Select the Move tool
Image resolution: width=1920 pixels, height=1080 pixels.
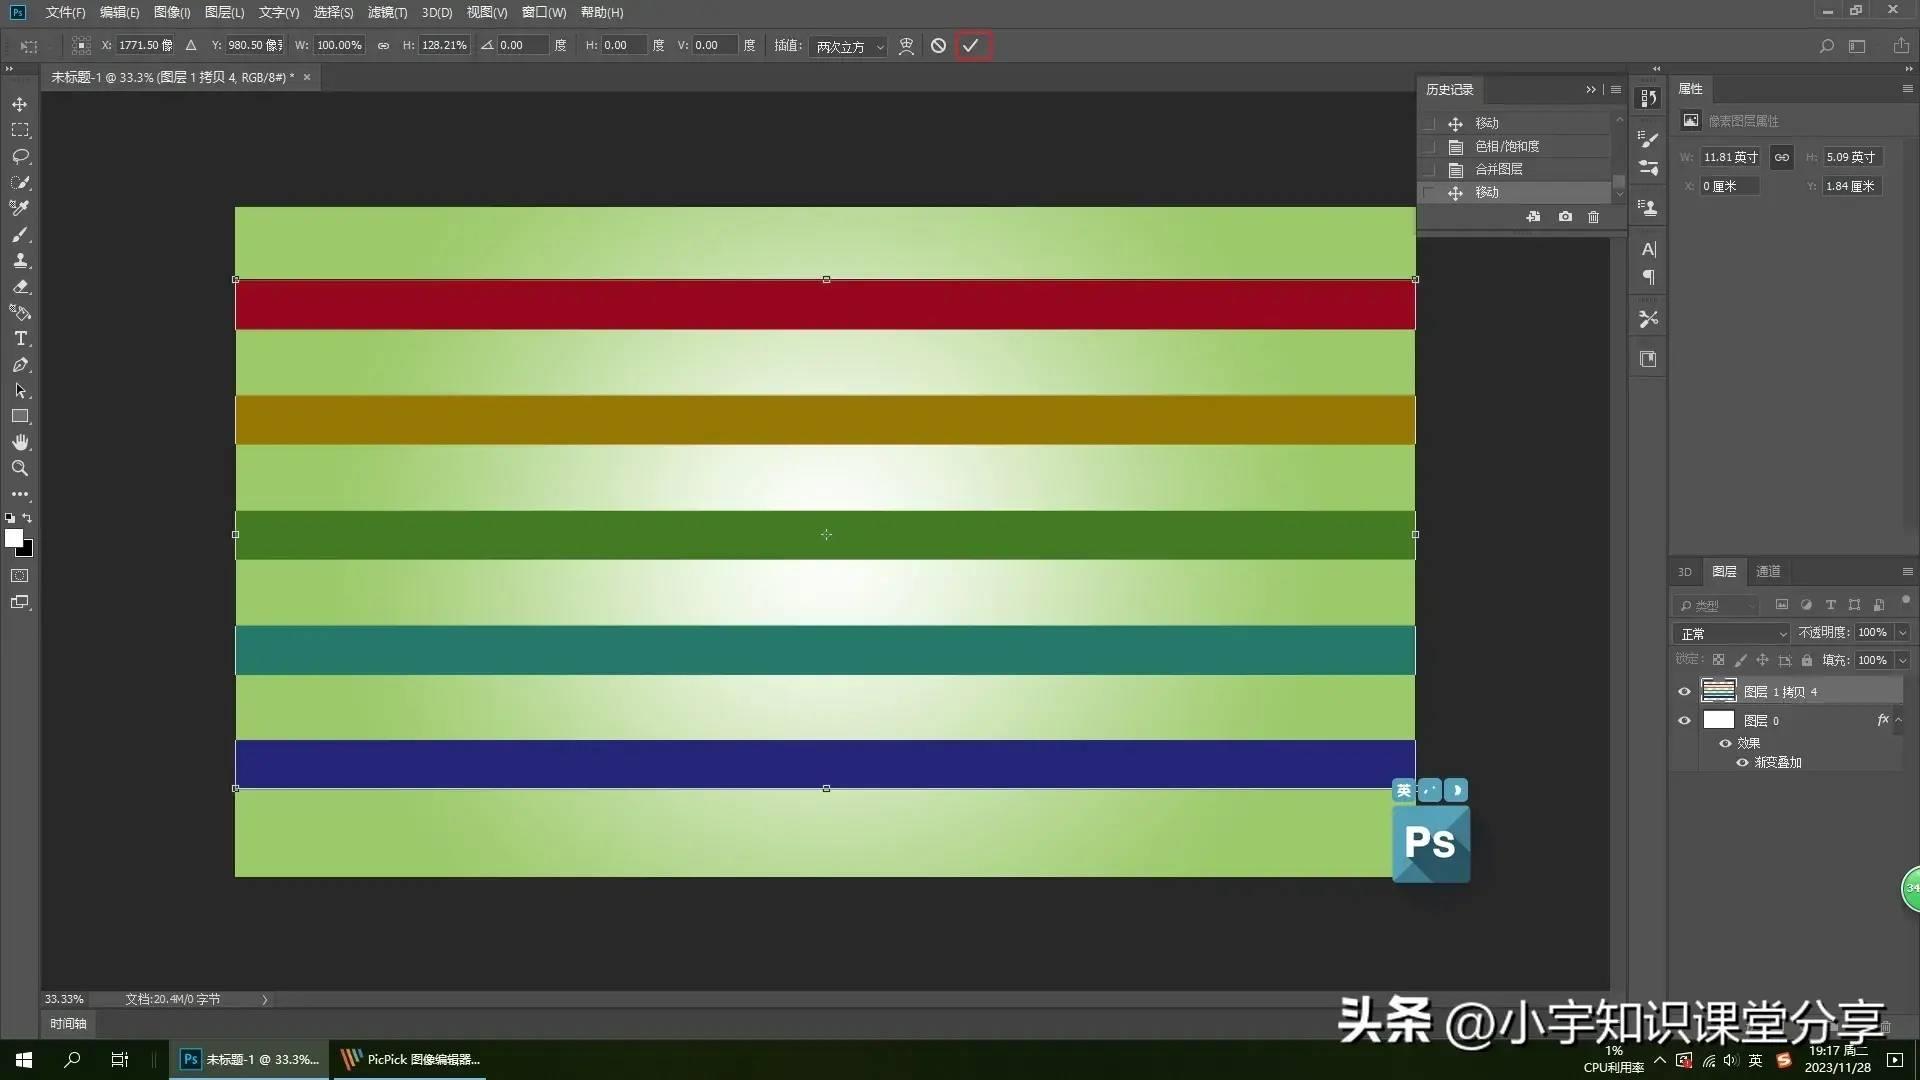coord(20,104)
